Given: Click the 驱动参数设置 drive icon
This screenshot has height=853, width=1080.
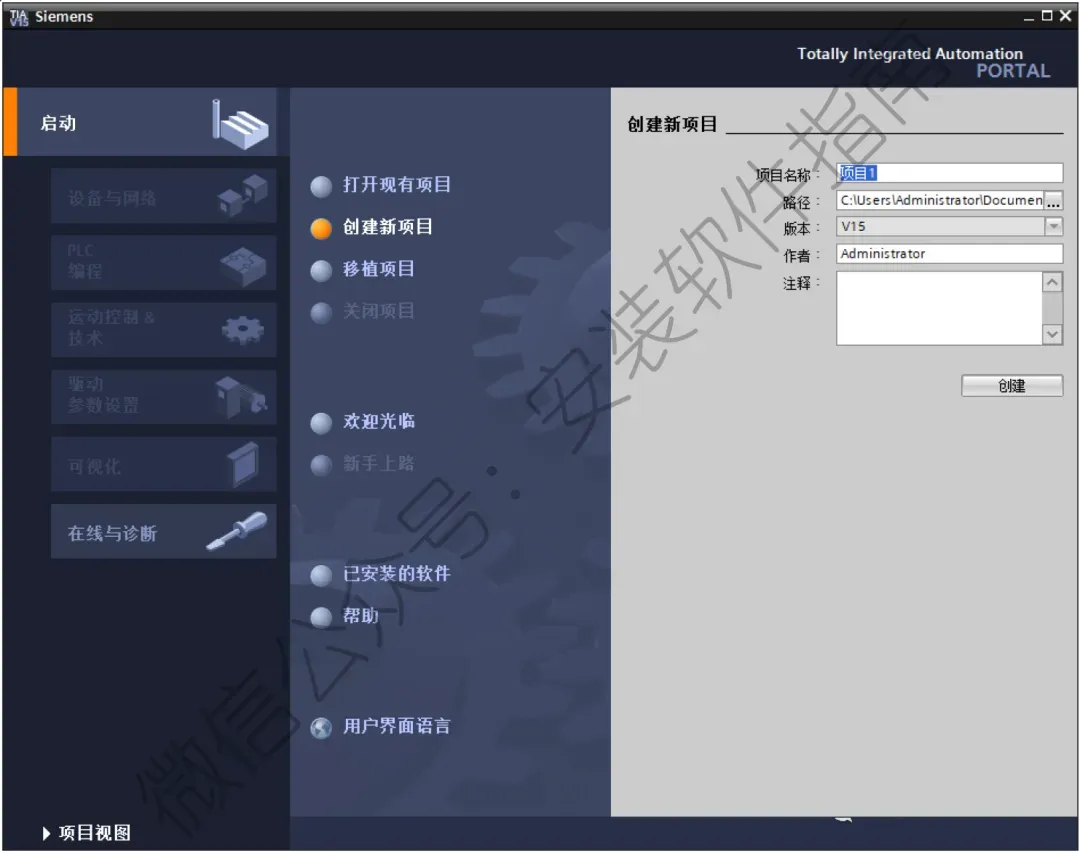Looking at the screenshot, I should (x=241, y=397).
